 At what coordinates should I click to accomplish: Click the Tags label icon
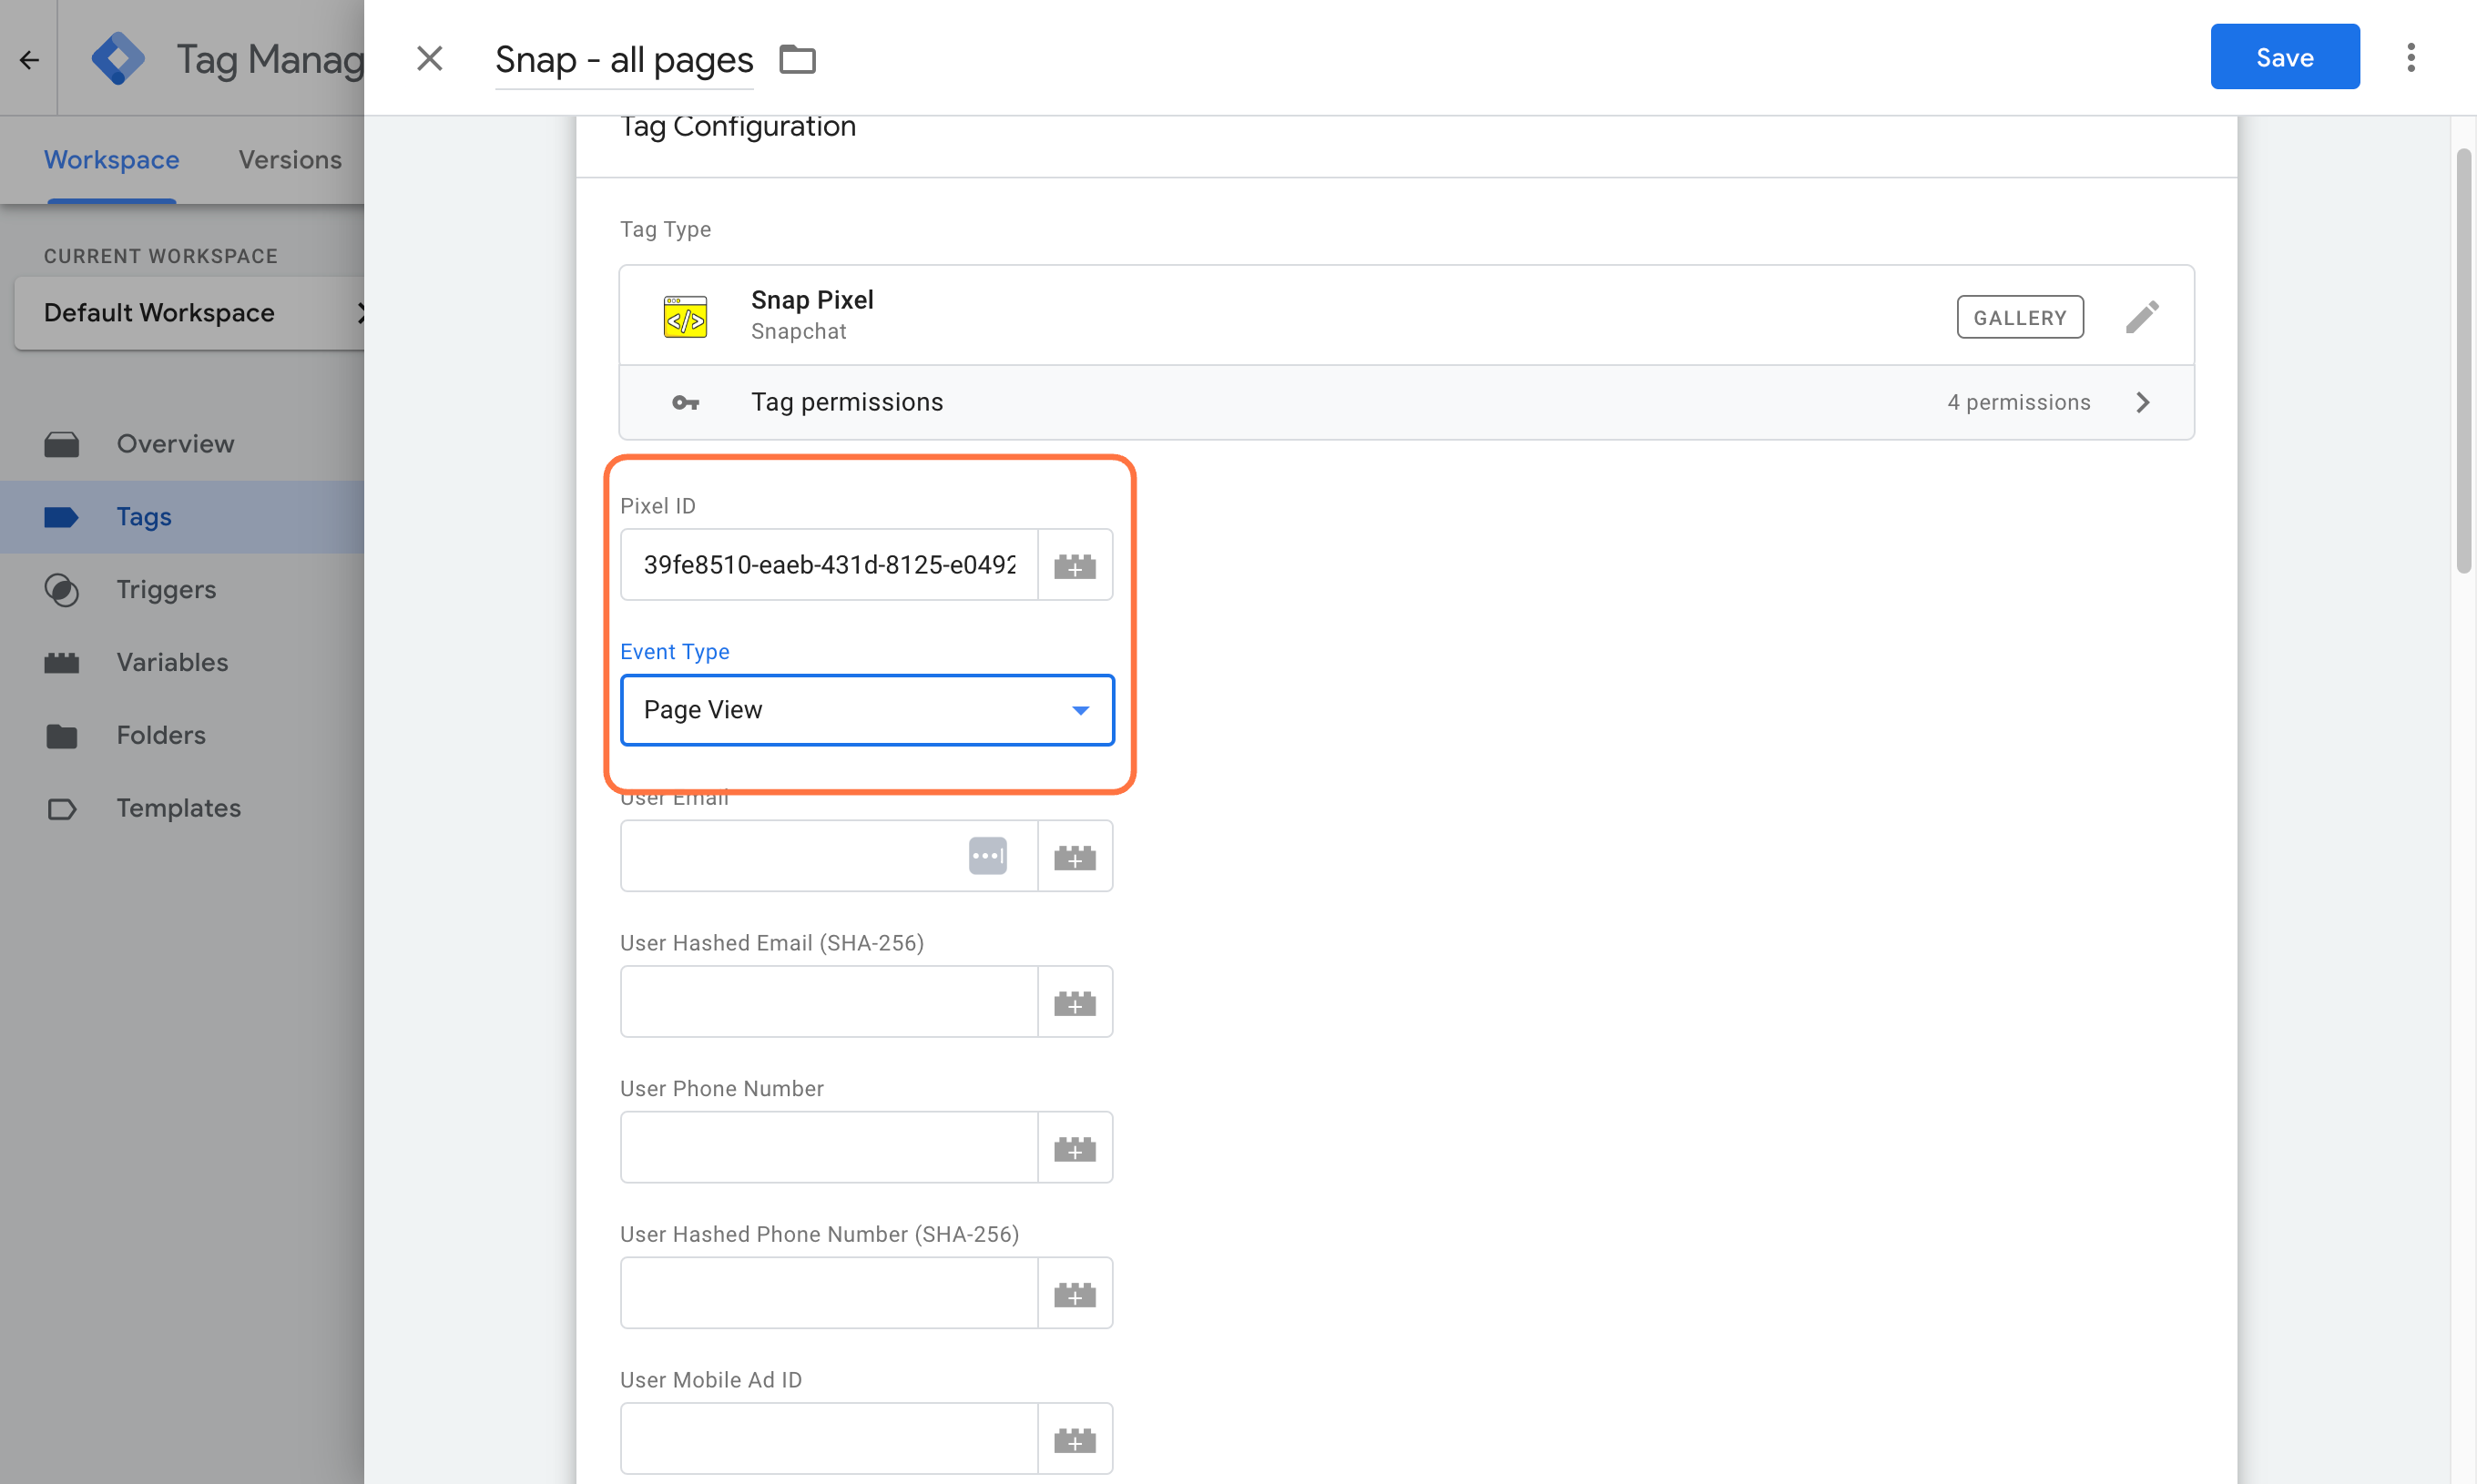(62, 517)
